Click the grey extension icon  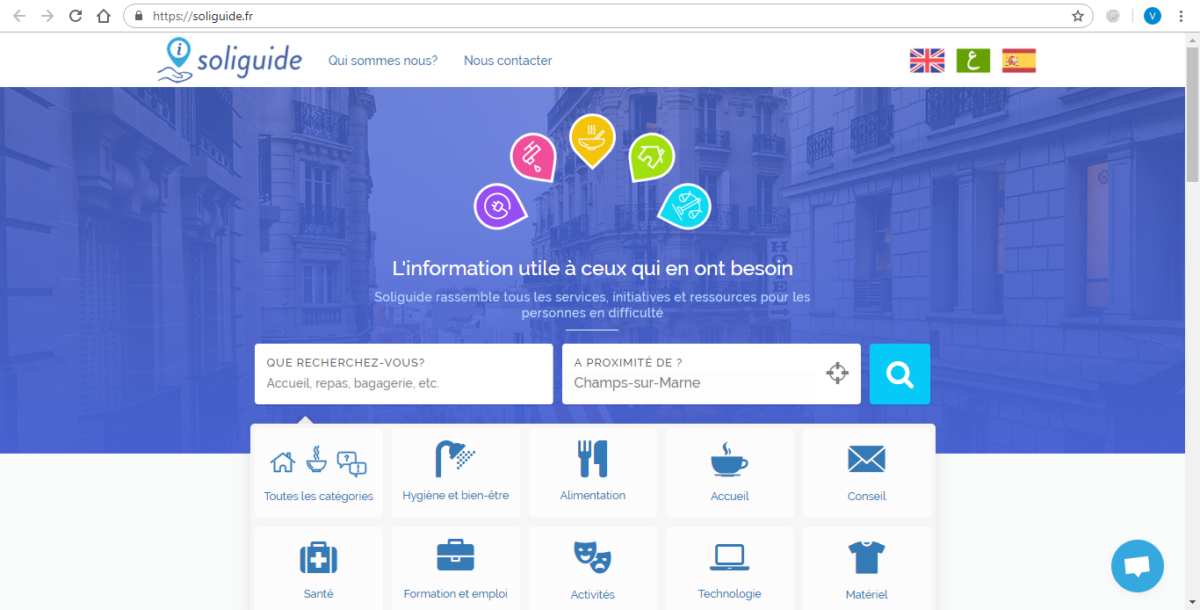[x=1113, y=16]
